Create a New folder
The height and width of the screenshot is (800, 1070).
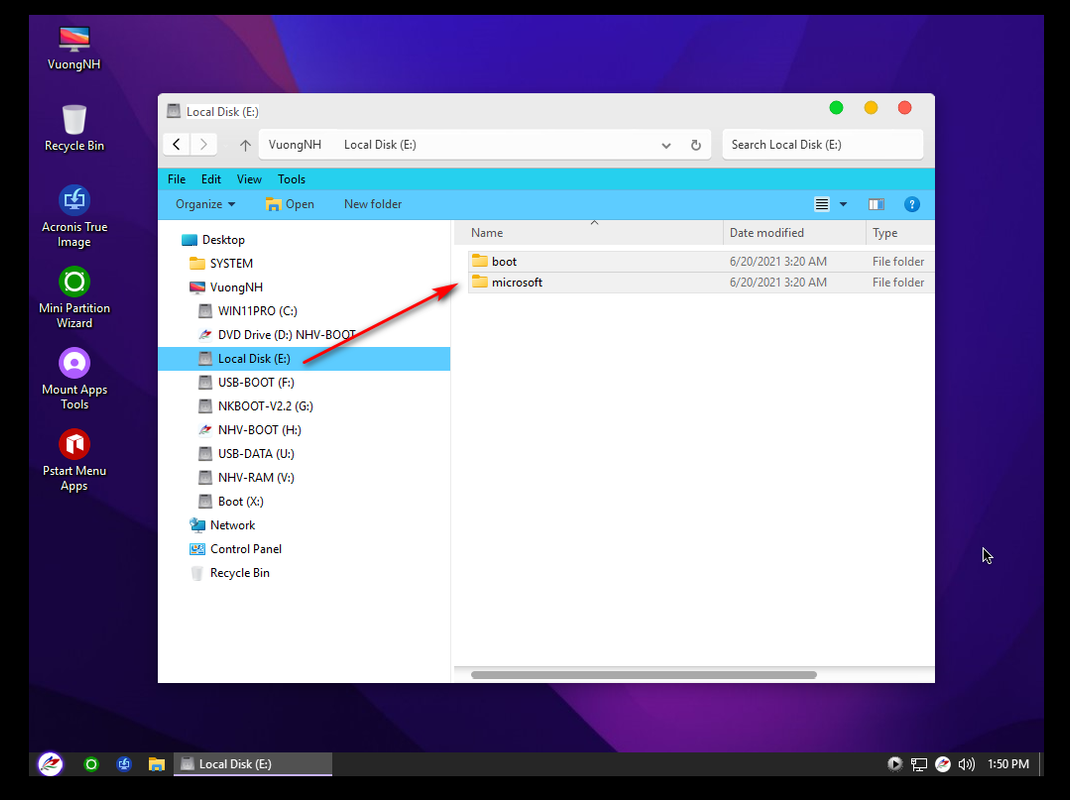[x=373, y=204]
